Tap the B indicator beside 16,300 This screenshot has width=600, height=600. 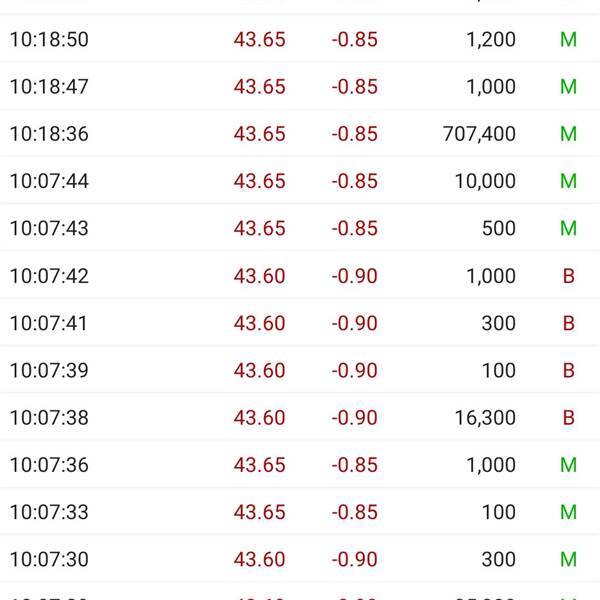click(569, 417)
